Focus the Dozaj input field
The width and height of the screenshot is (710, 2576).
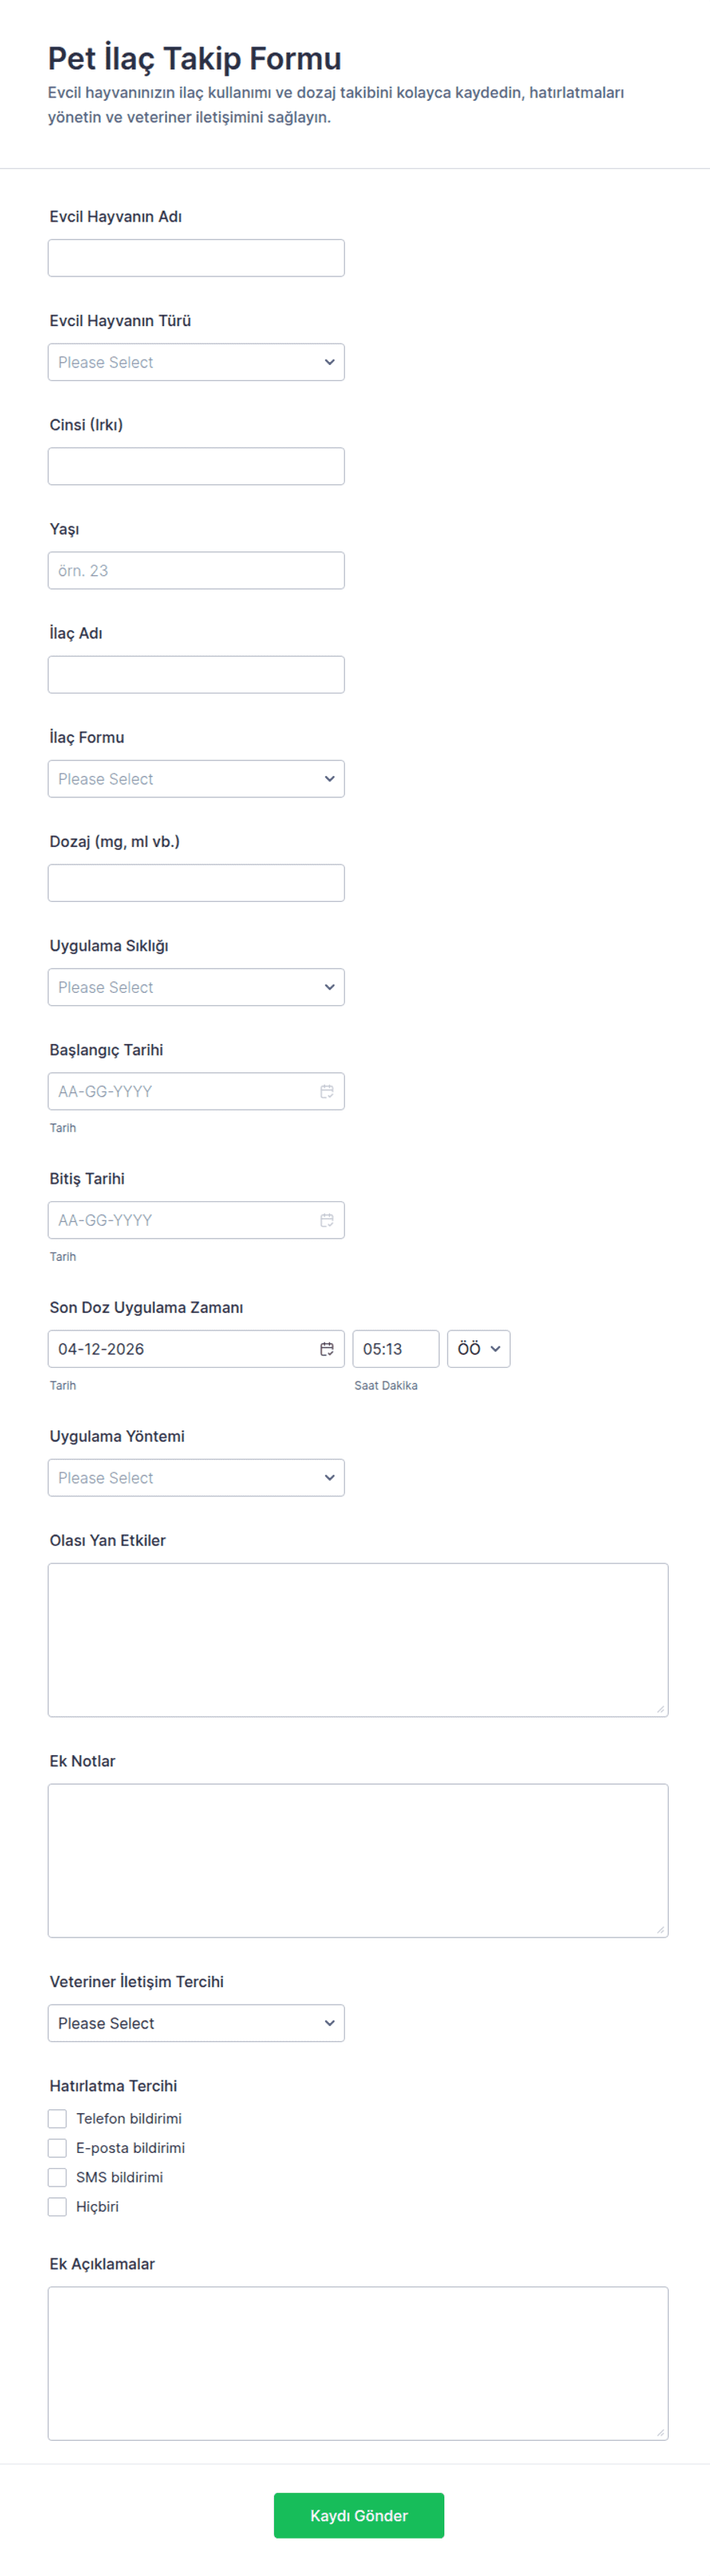[196, 883]
